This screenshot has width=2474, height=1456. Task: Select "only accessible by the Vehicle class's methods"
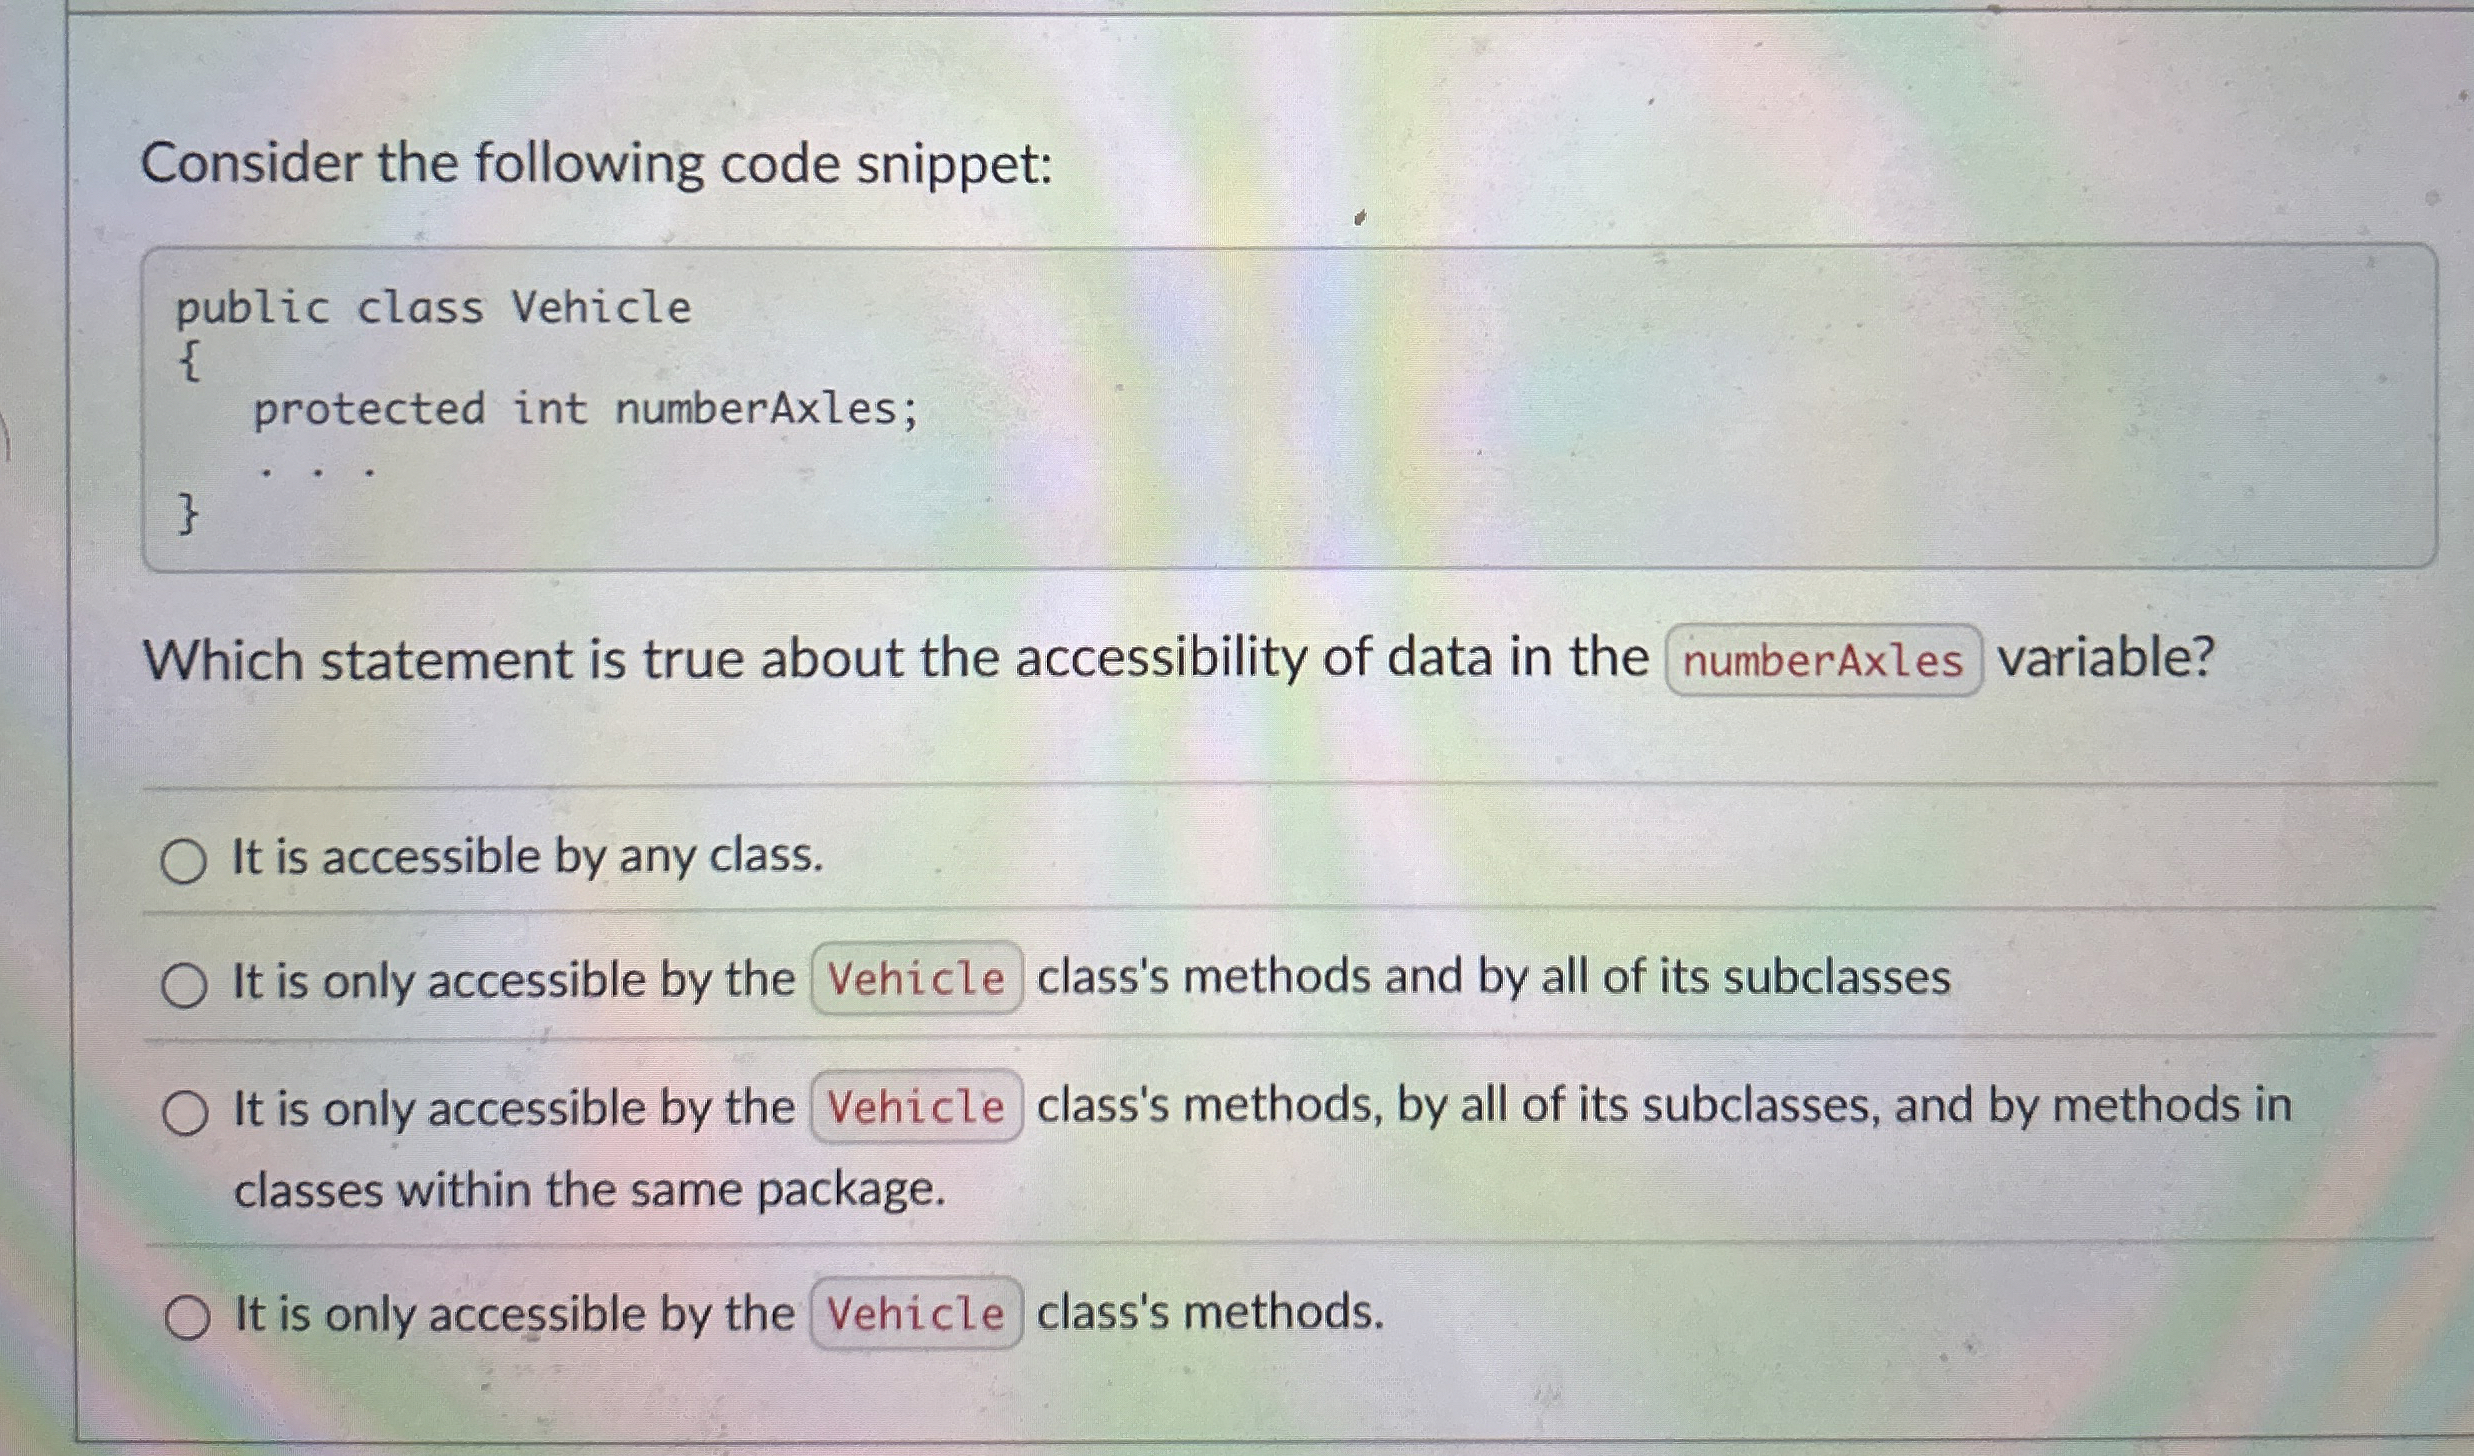click(x=188, y=1318)
